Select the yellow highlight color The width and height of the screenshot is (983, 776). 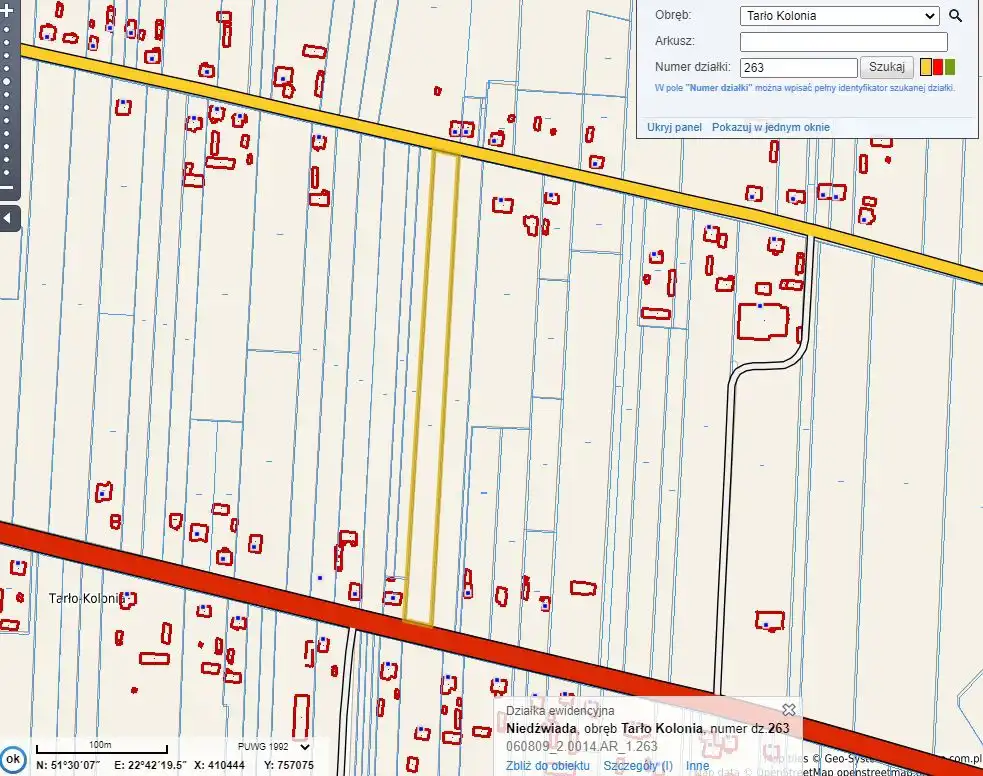pos(926,67)
